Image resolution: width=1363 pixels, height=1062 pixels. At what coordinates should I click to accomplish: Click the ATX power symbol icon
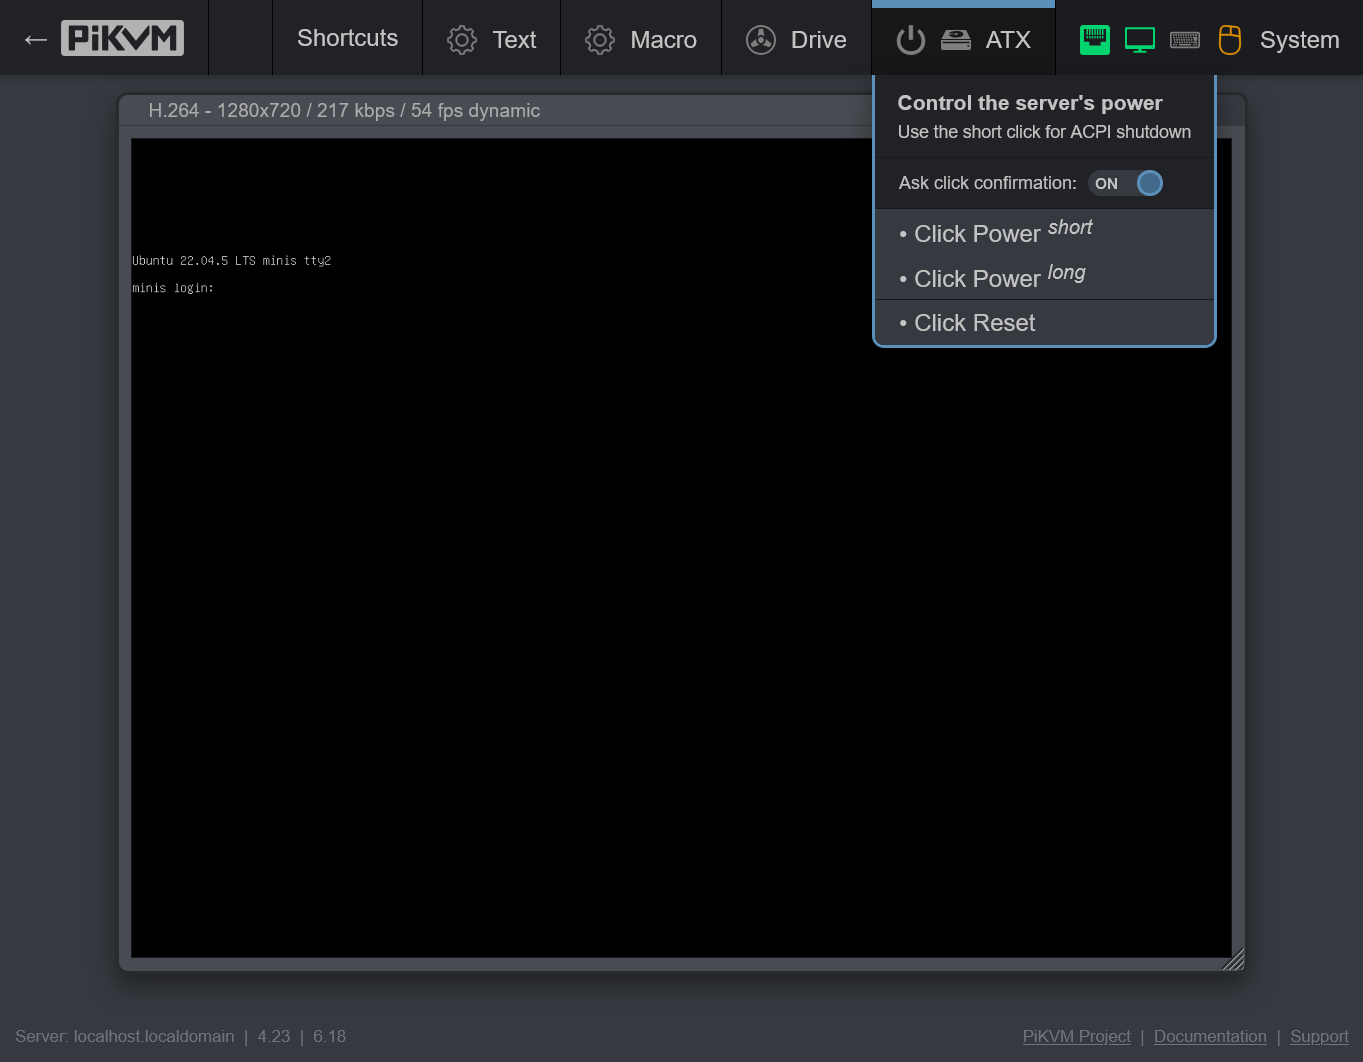coord(911,40)
